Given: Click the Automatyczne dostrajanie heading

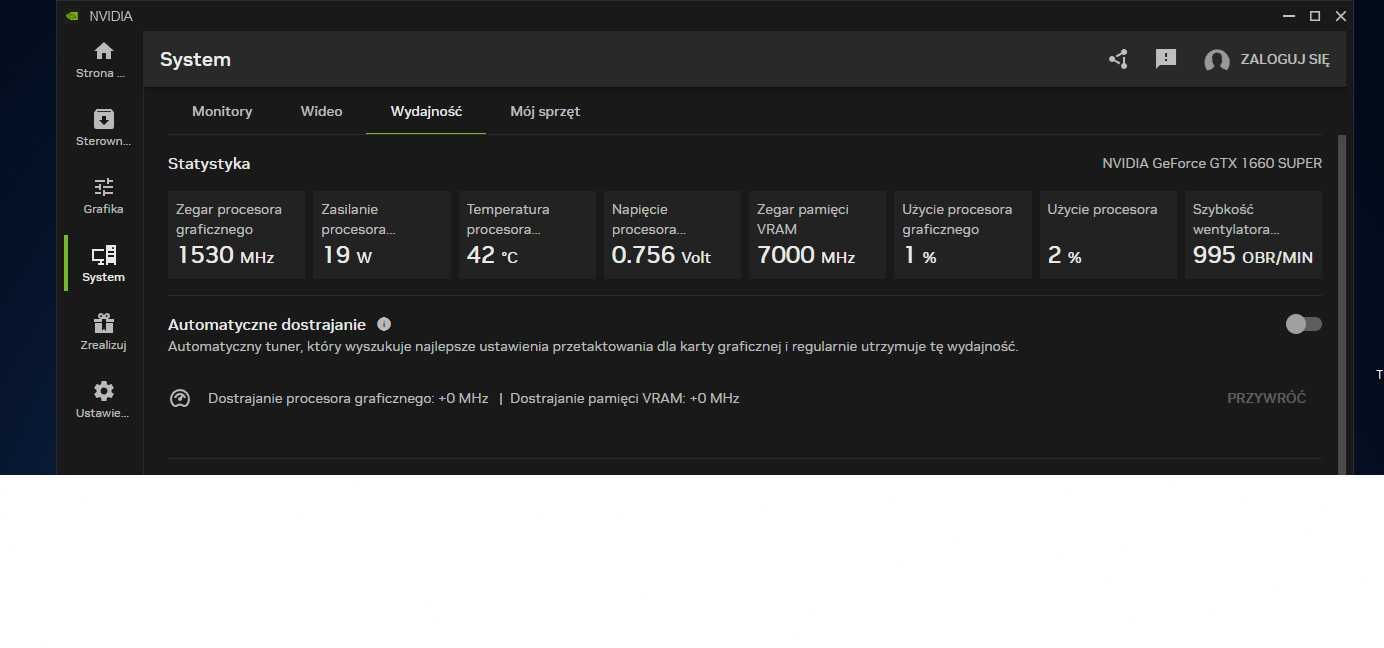Looking at the screenshot, I should tap(267, 324).
